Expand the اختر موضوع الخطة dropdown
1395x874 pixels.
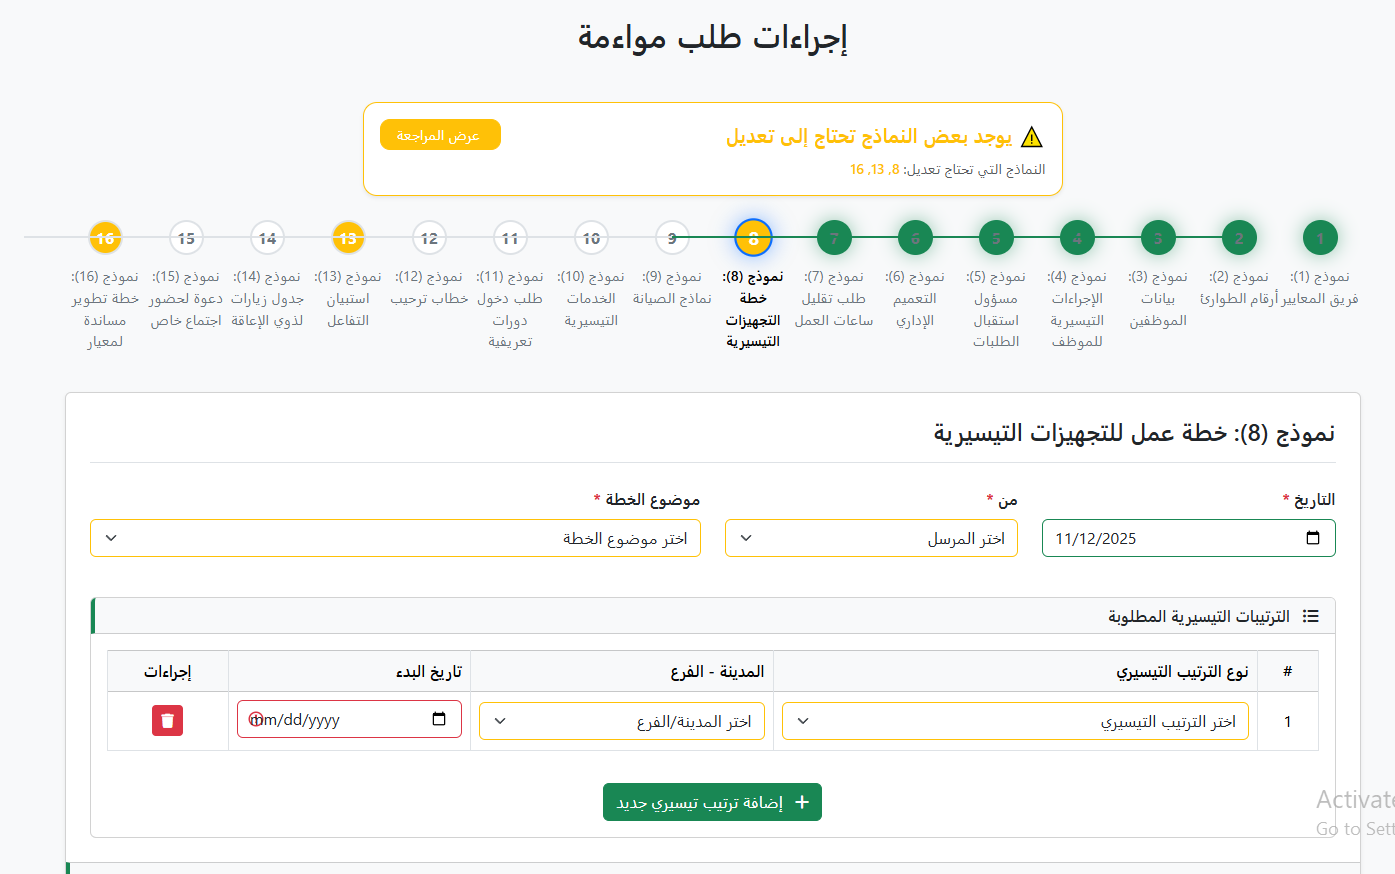[x=395, y=538]
